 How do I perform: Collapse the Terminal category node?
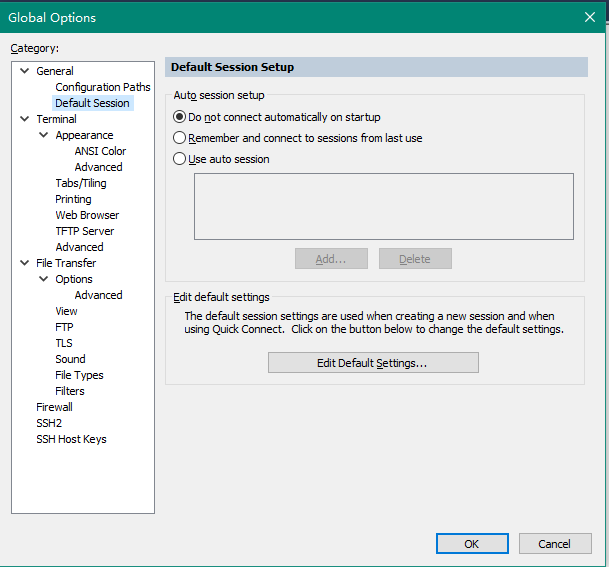tap(25, 119)
